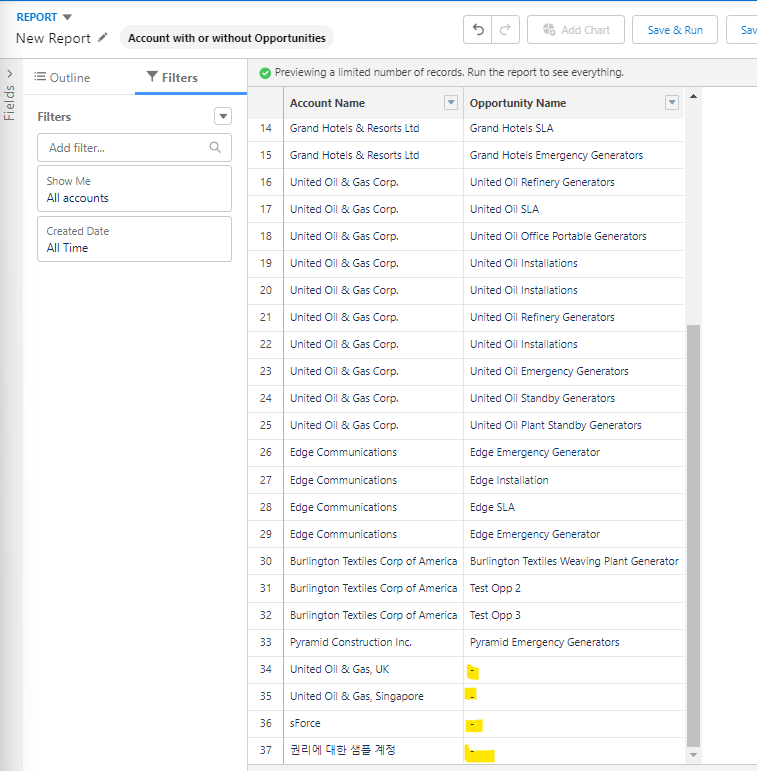Open the Created Date All Time filter
757x771 pixels.
point(134,239)
